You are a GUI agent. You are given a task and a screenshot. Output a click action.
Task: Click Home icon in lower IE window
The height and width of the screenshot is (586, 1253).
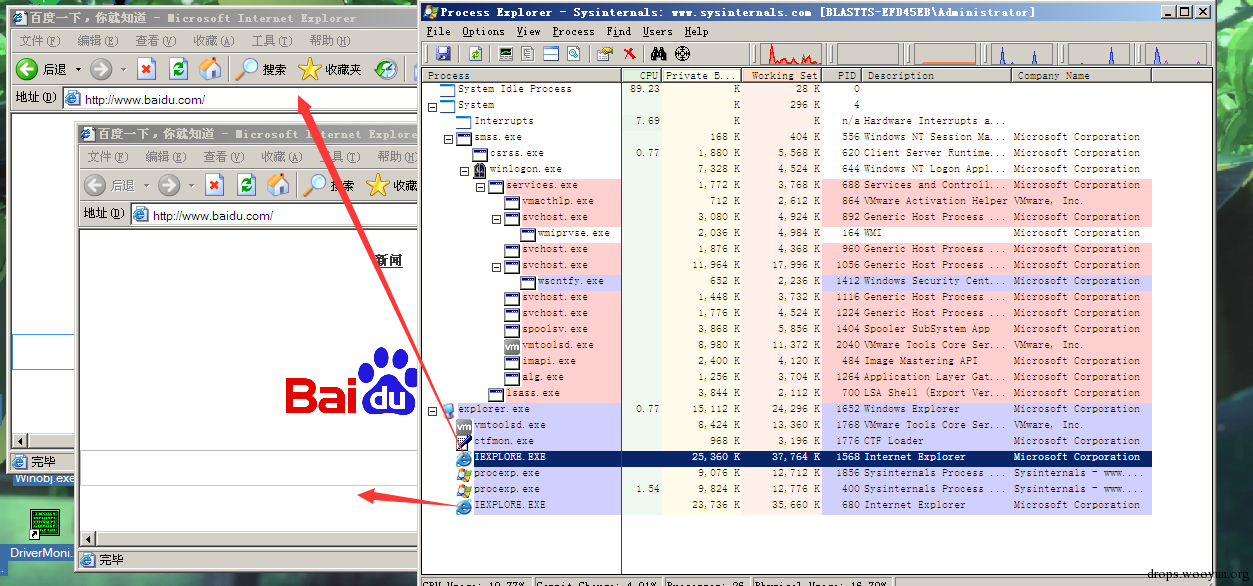pyautogui.click(x=278, y=185)
